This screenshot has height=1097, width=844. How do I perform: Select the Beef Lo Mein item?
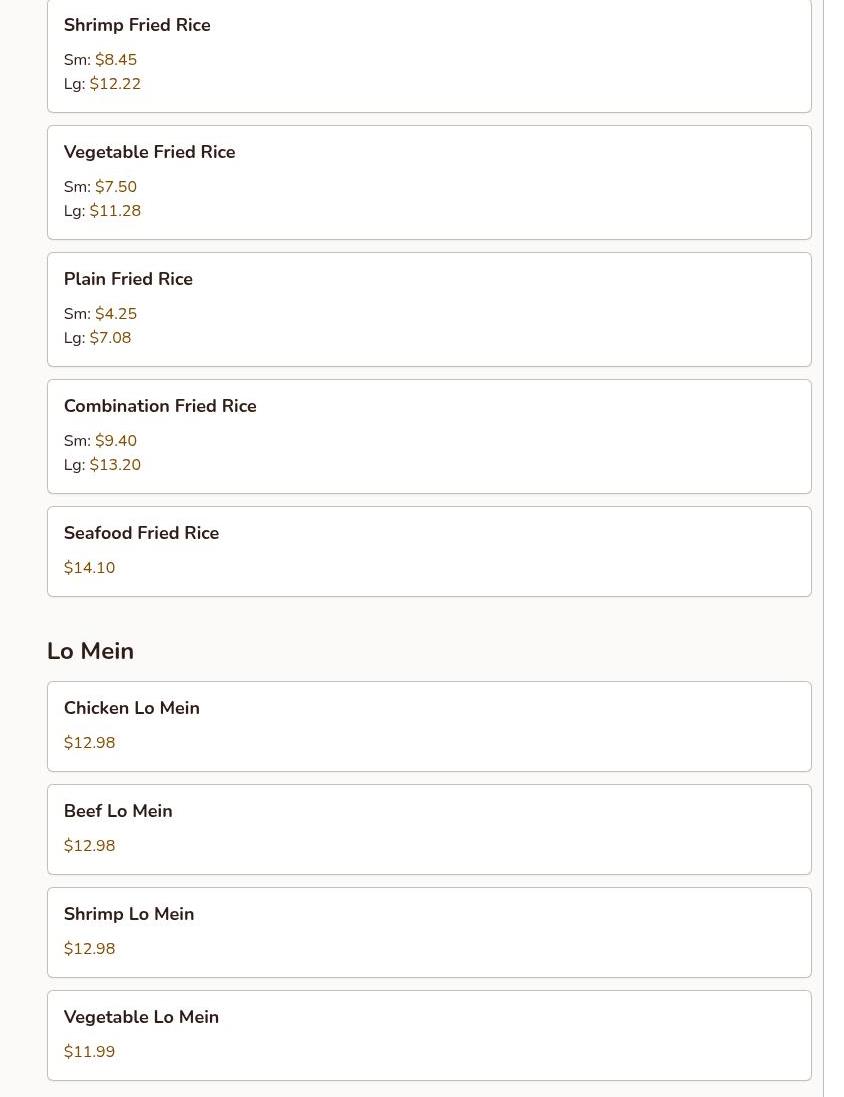[429, 829]
